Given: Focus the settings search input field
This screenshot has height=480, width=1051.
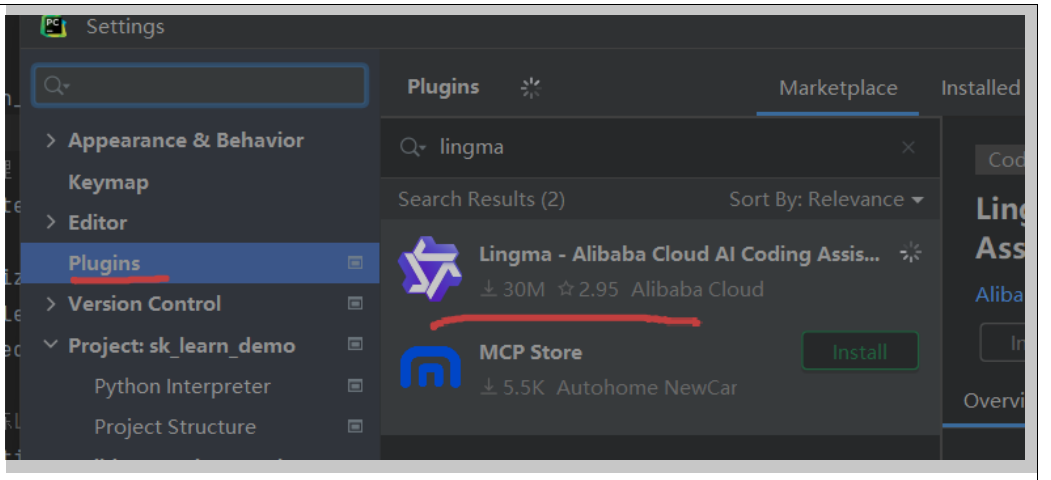Looking at the screenshot, I should pyautogui.click(x=200, y=85).
